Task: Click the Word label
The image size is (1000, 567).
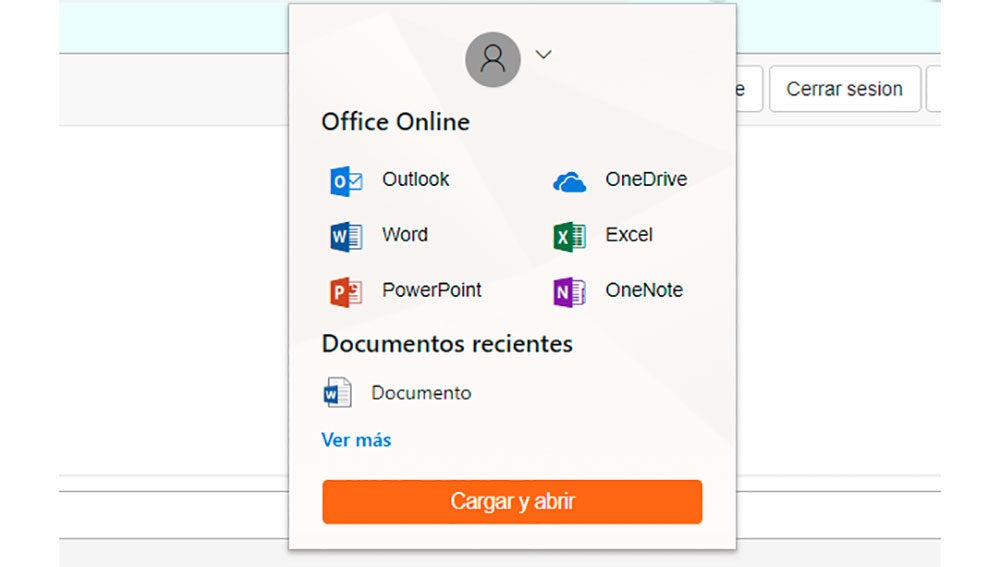Action: tap(405, 235)
